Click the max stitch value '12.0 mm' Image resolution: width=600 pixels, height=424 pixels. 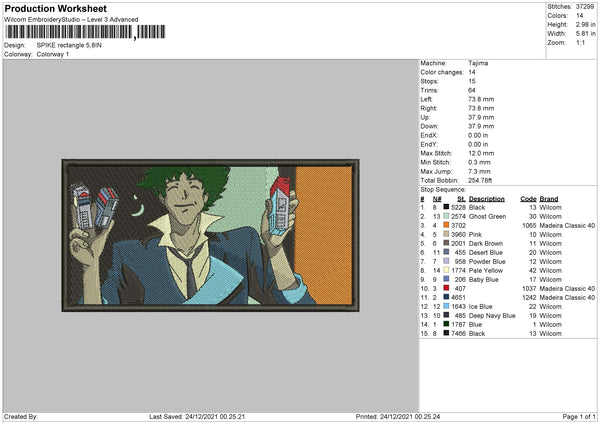click(481, 153)
